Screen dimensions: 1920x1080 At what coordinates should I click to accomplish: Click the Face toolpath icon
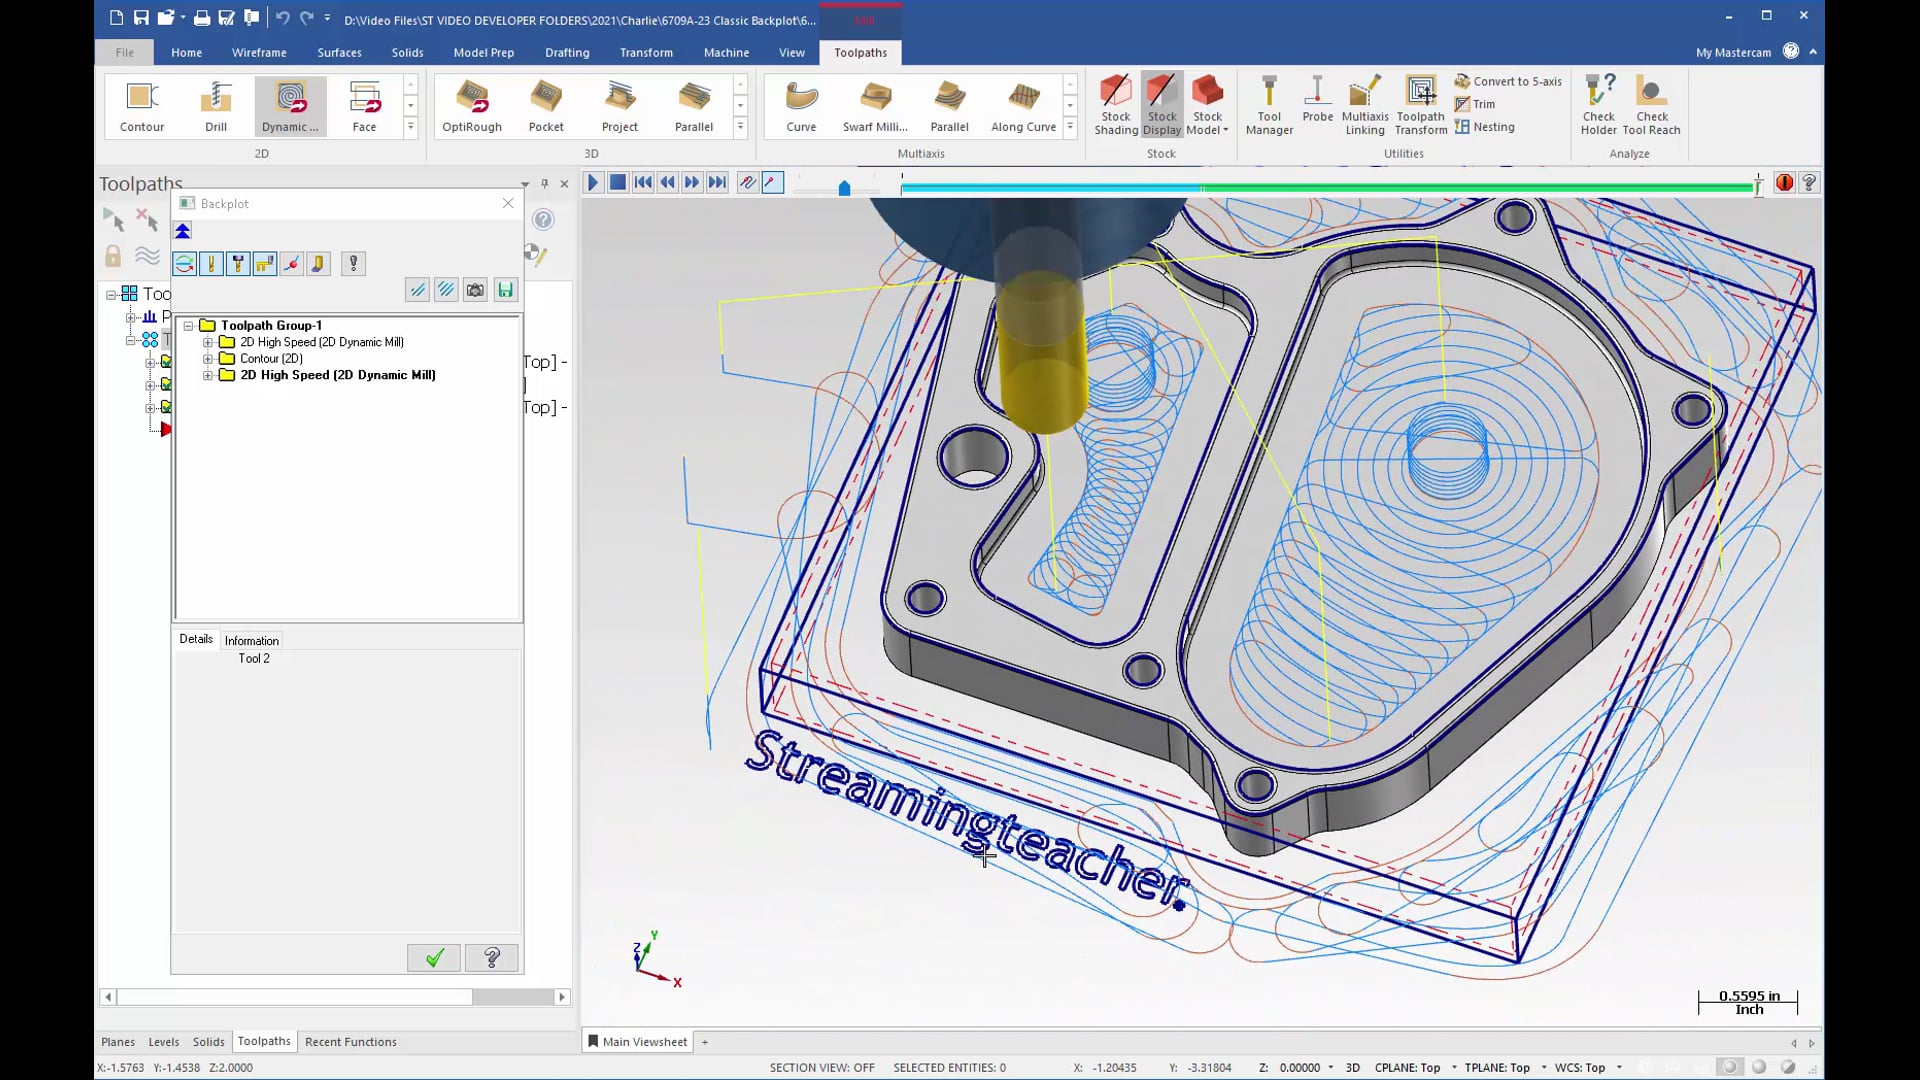pos(364,106)
